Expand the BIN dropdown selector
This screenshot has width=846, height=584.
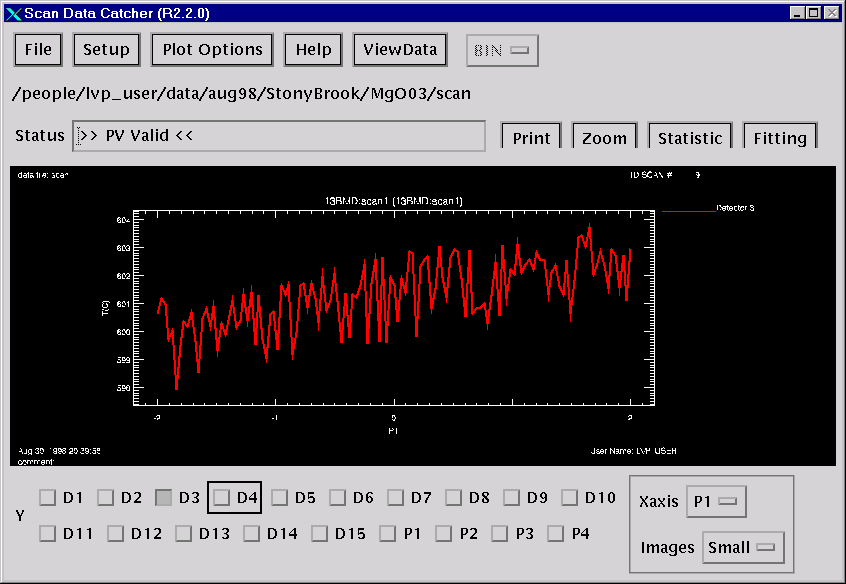tap(502, 50)
